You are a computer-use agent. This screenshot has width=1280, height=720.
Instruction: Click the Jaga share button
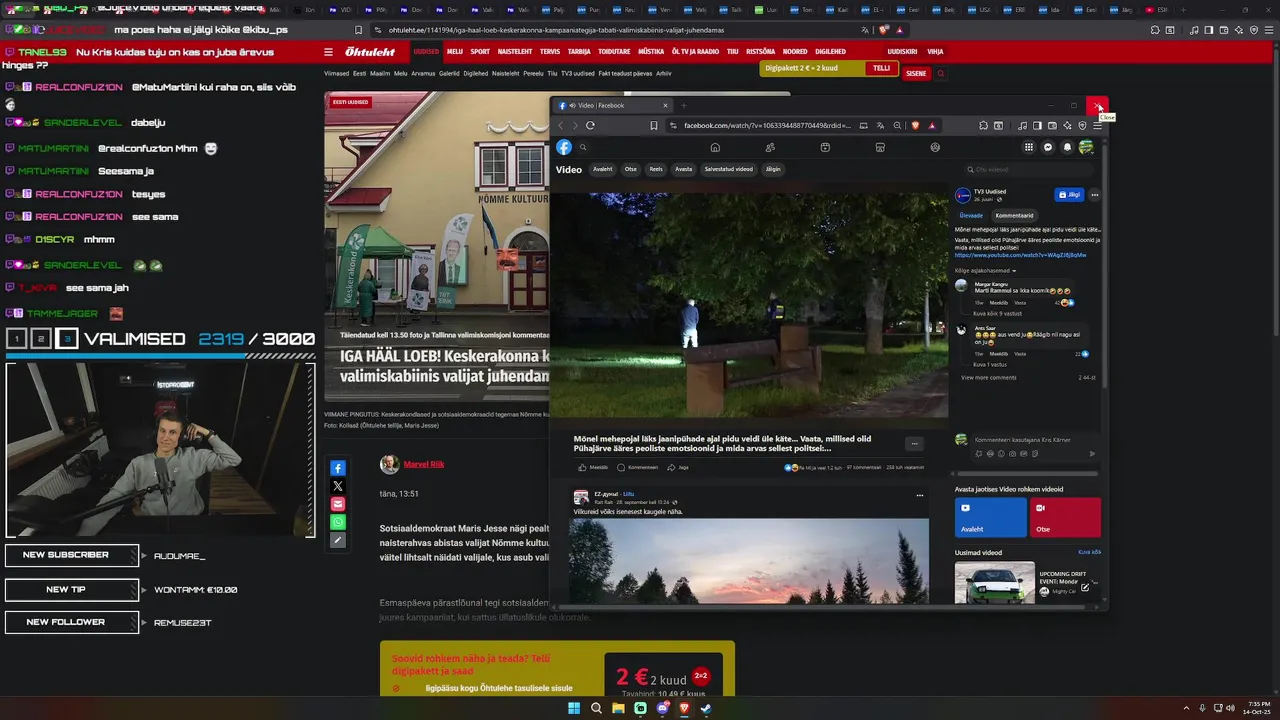click(x=679, y=467)
